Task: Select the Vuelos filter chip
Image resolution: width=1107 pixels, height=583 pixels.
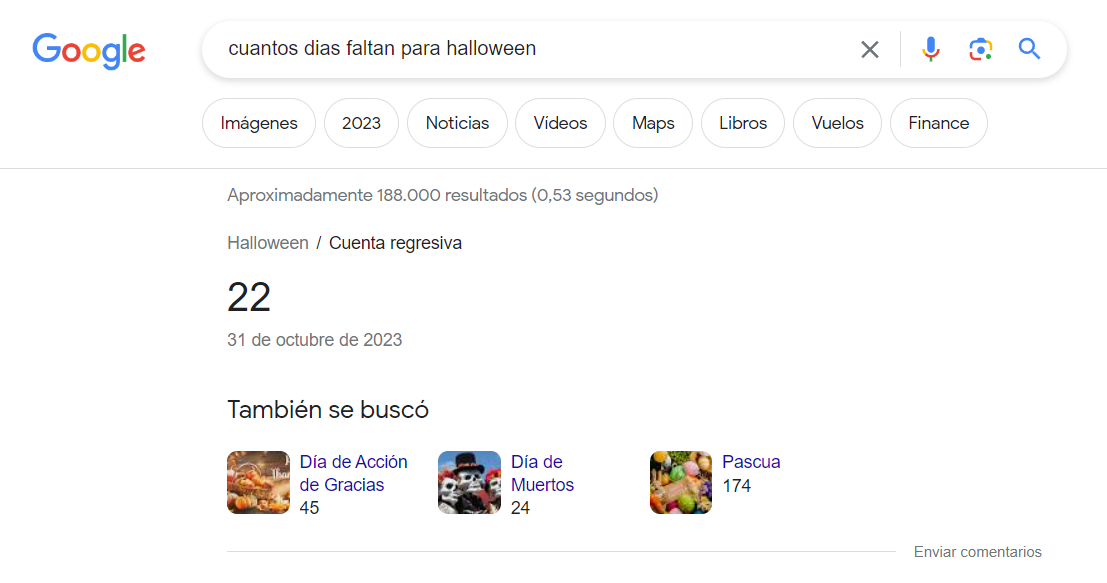Action: click(x=837, y=123)
